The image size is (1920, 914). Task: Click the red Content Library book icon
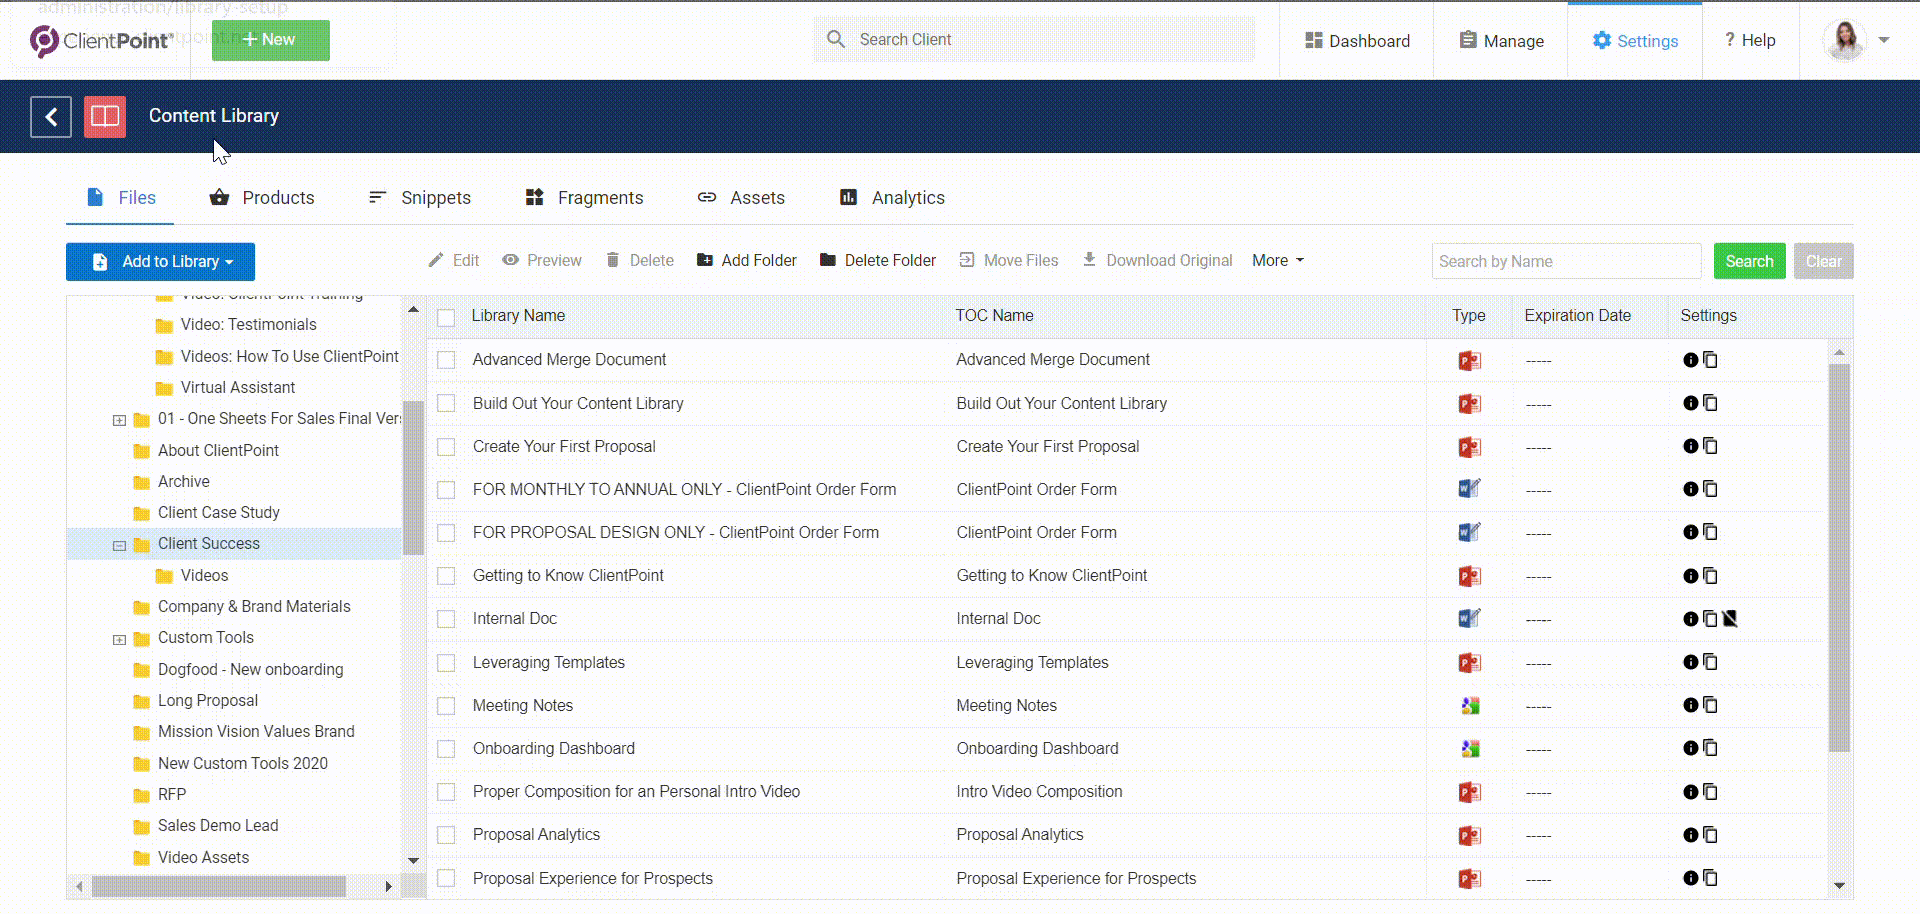[105, 117]
